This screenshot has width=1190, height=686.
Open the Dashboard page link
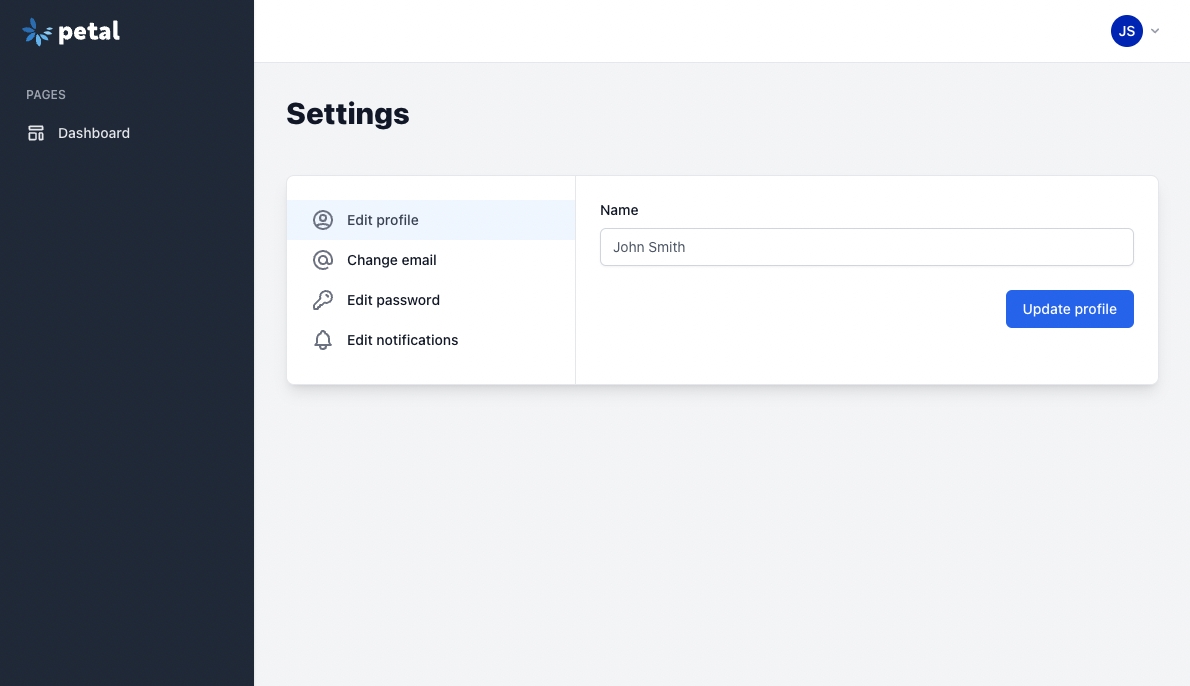(94, 133)
